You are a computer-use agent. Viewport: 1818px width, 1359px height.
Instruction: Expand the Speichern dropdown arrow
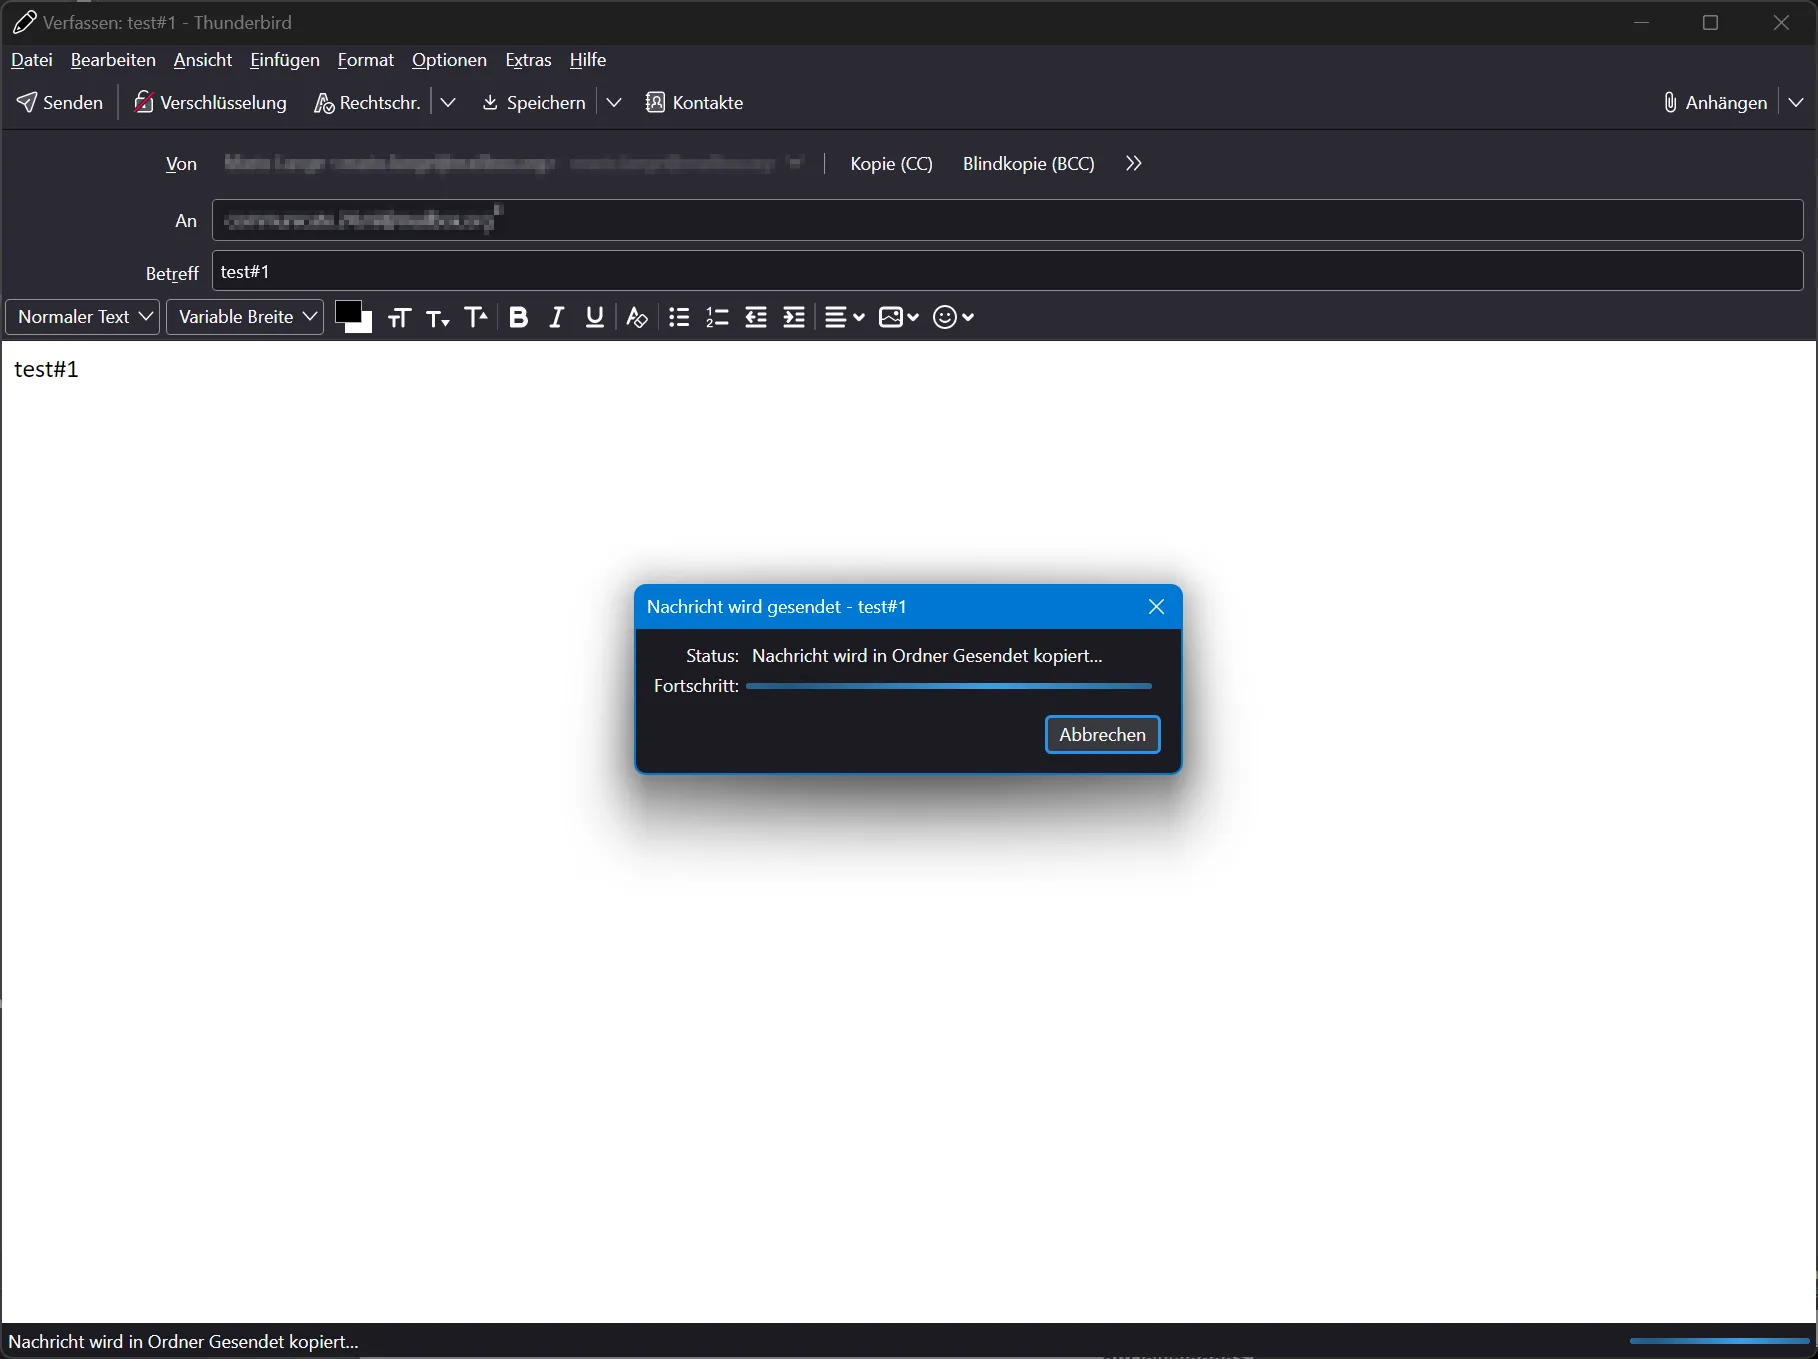tap(614, 102)
